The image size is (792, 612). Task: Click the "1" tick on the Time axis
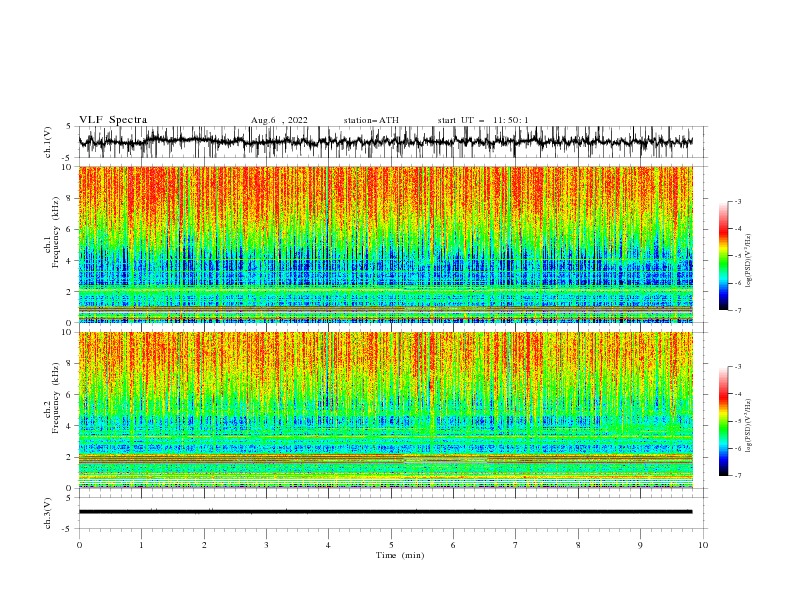[141, 545]
